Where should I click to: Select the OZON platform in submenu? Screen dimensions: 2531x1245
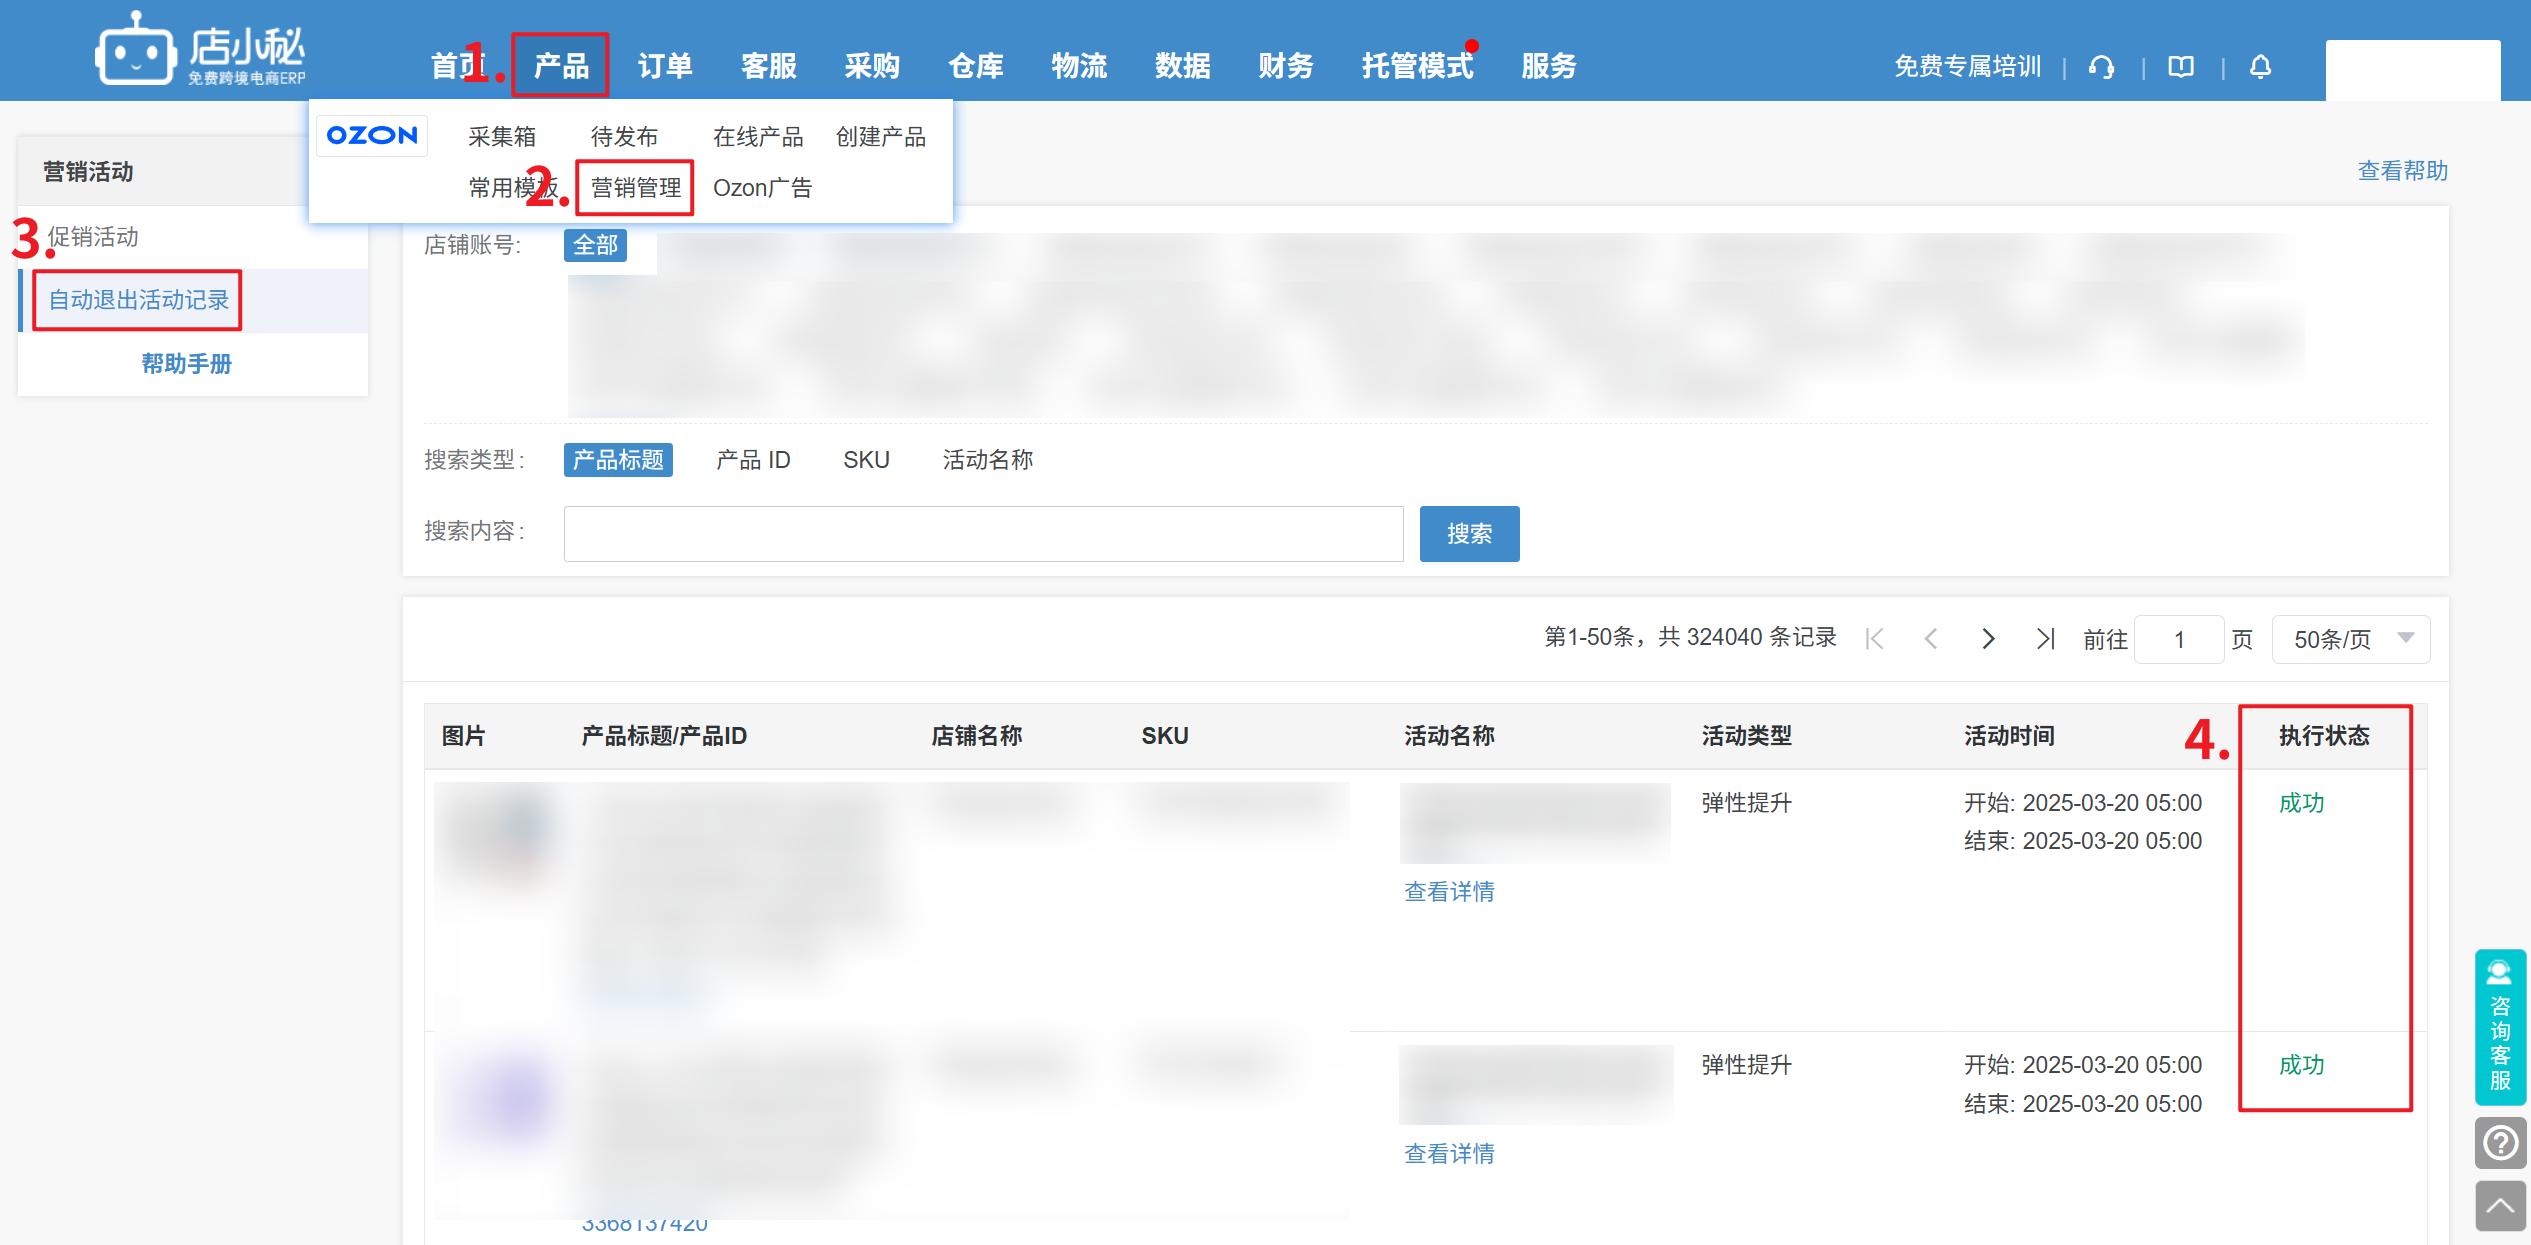(x=372, y=136)
